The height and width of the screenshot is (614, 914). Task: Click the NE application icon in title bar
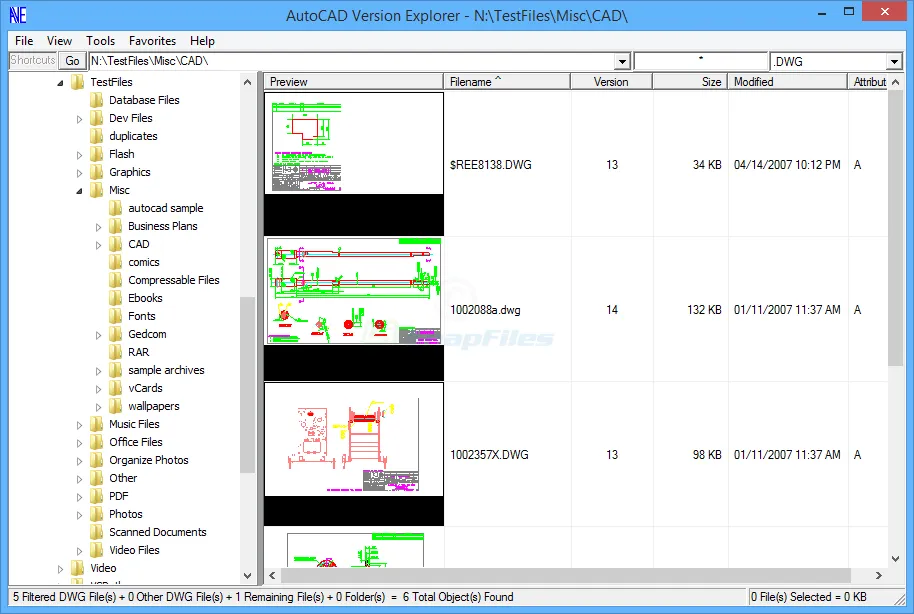click(17, 15)
